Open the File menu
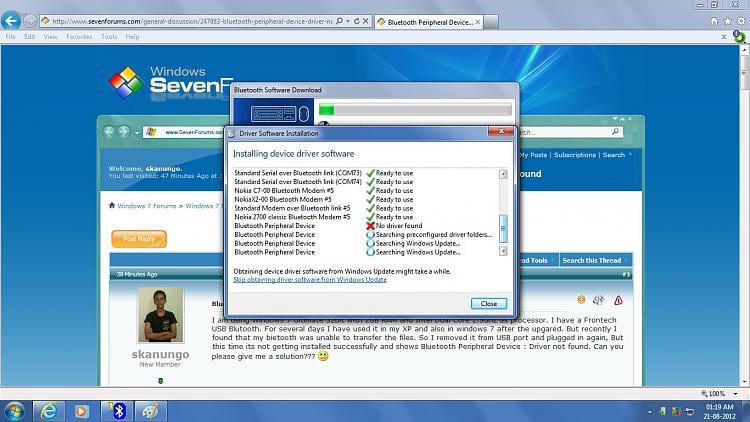Image resolution: width=750 pixels, height=422 pixels. point(11,36)
